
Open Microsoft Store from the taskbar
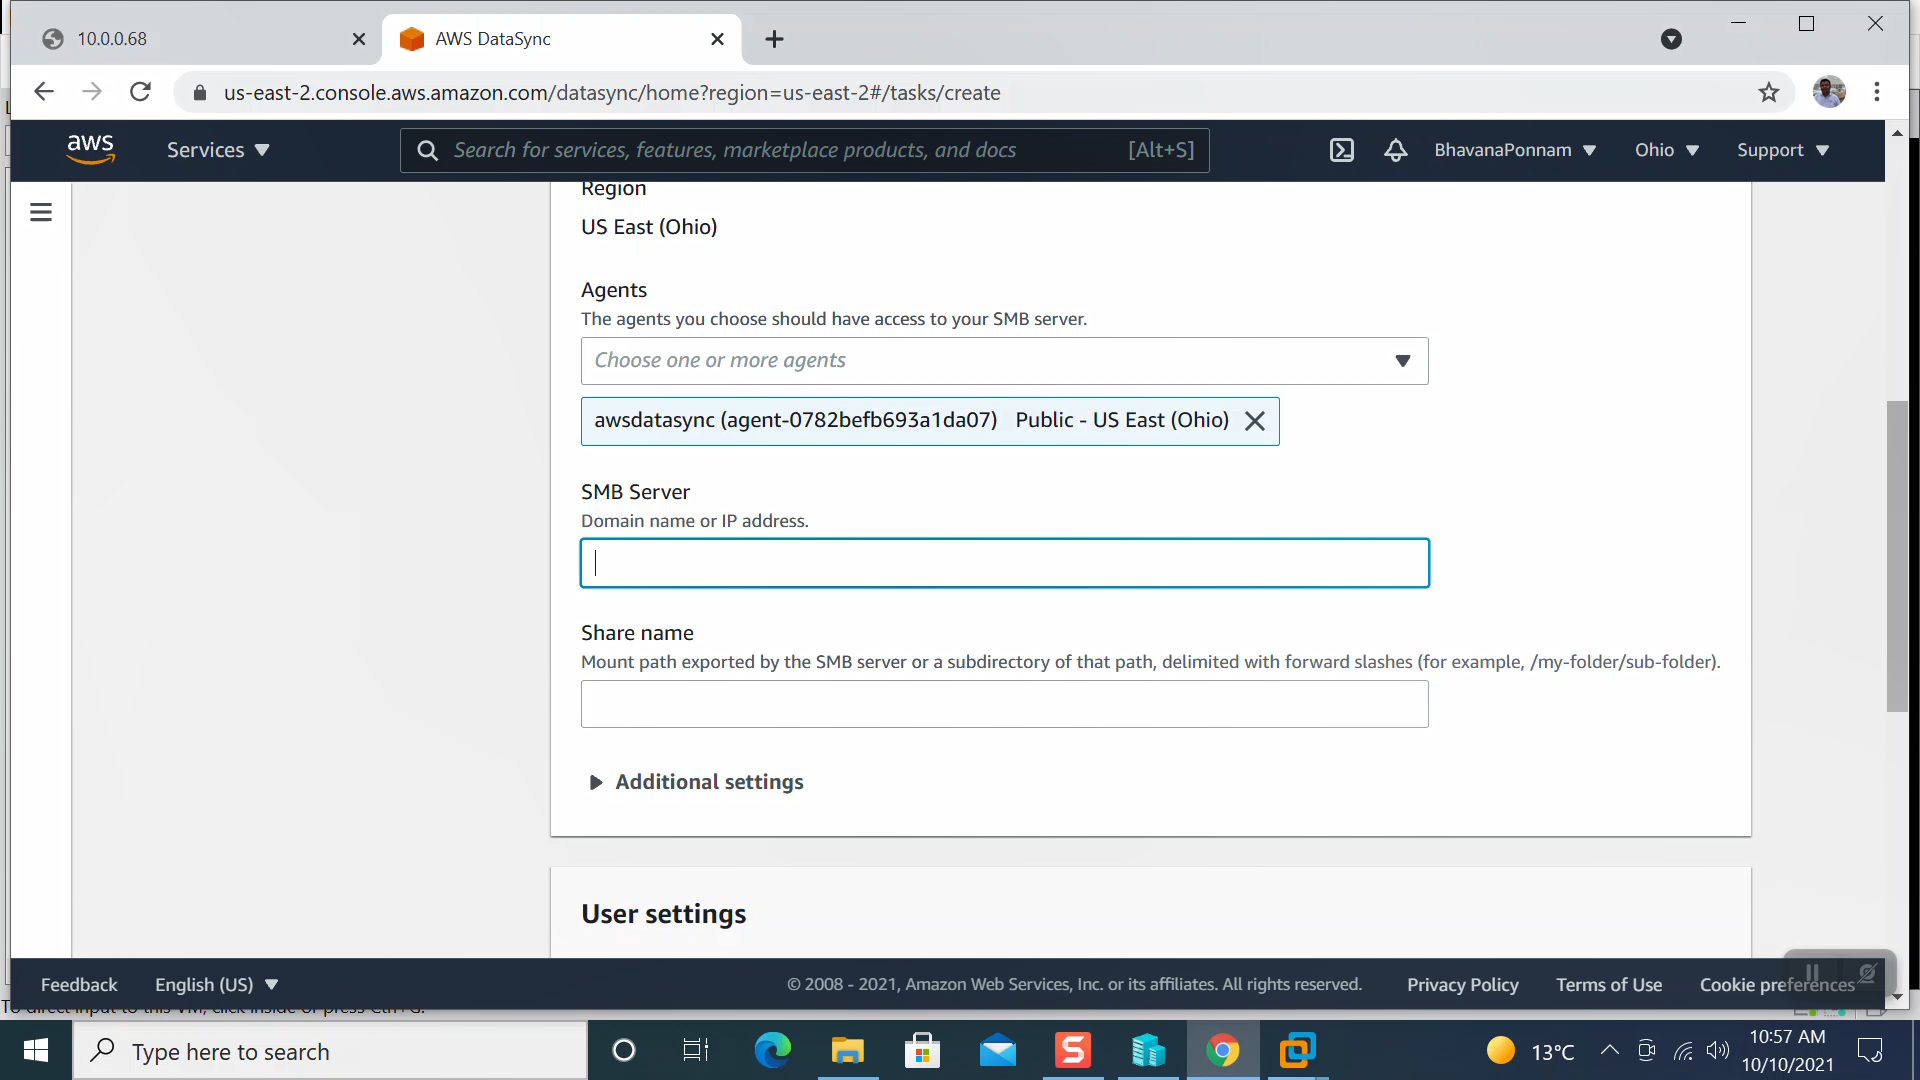tap(922, 1050)
